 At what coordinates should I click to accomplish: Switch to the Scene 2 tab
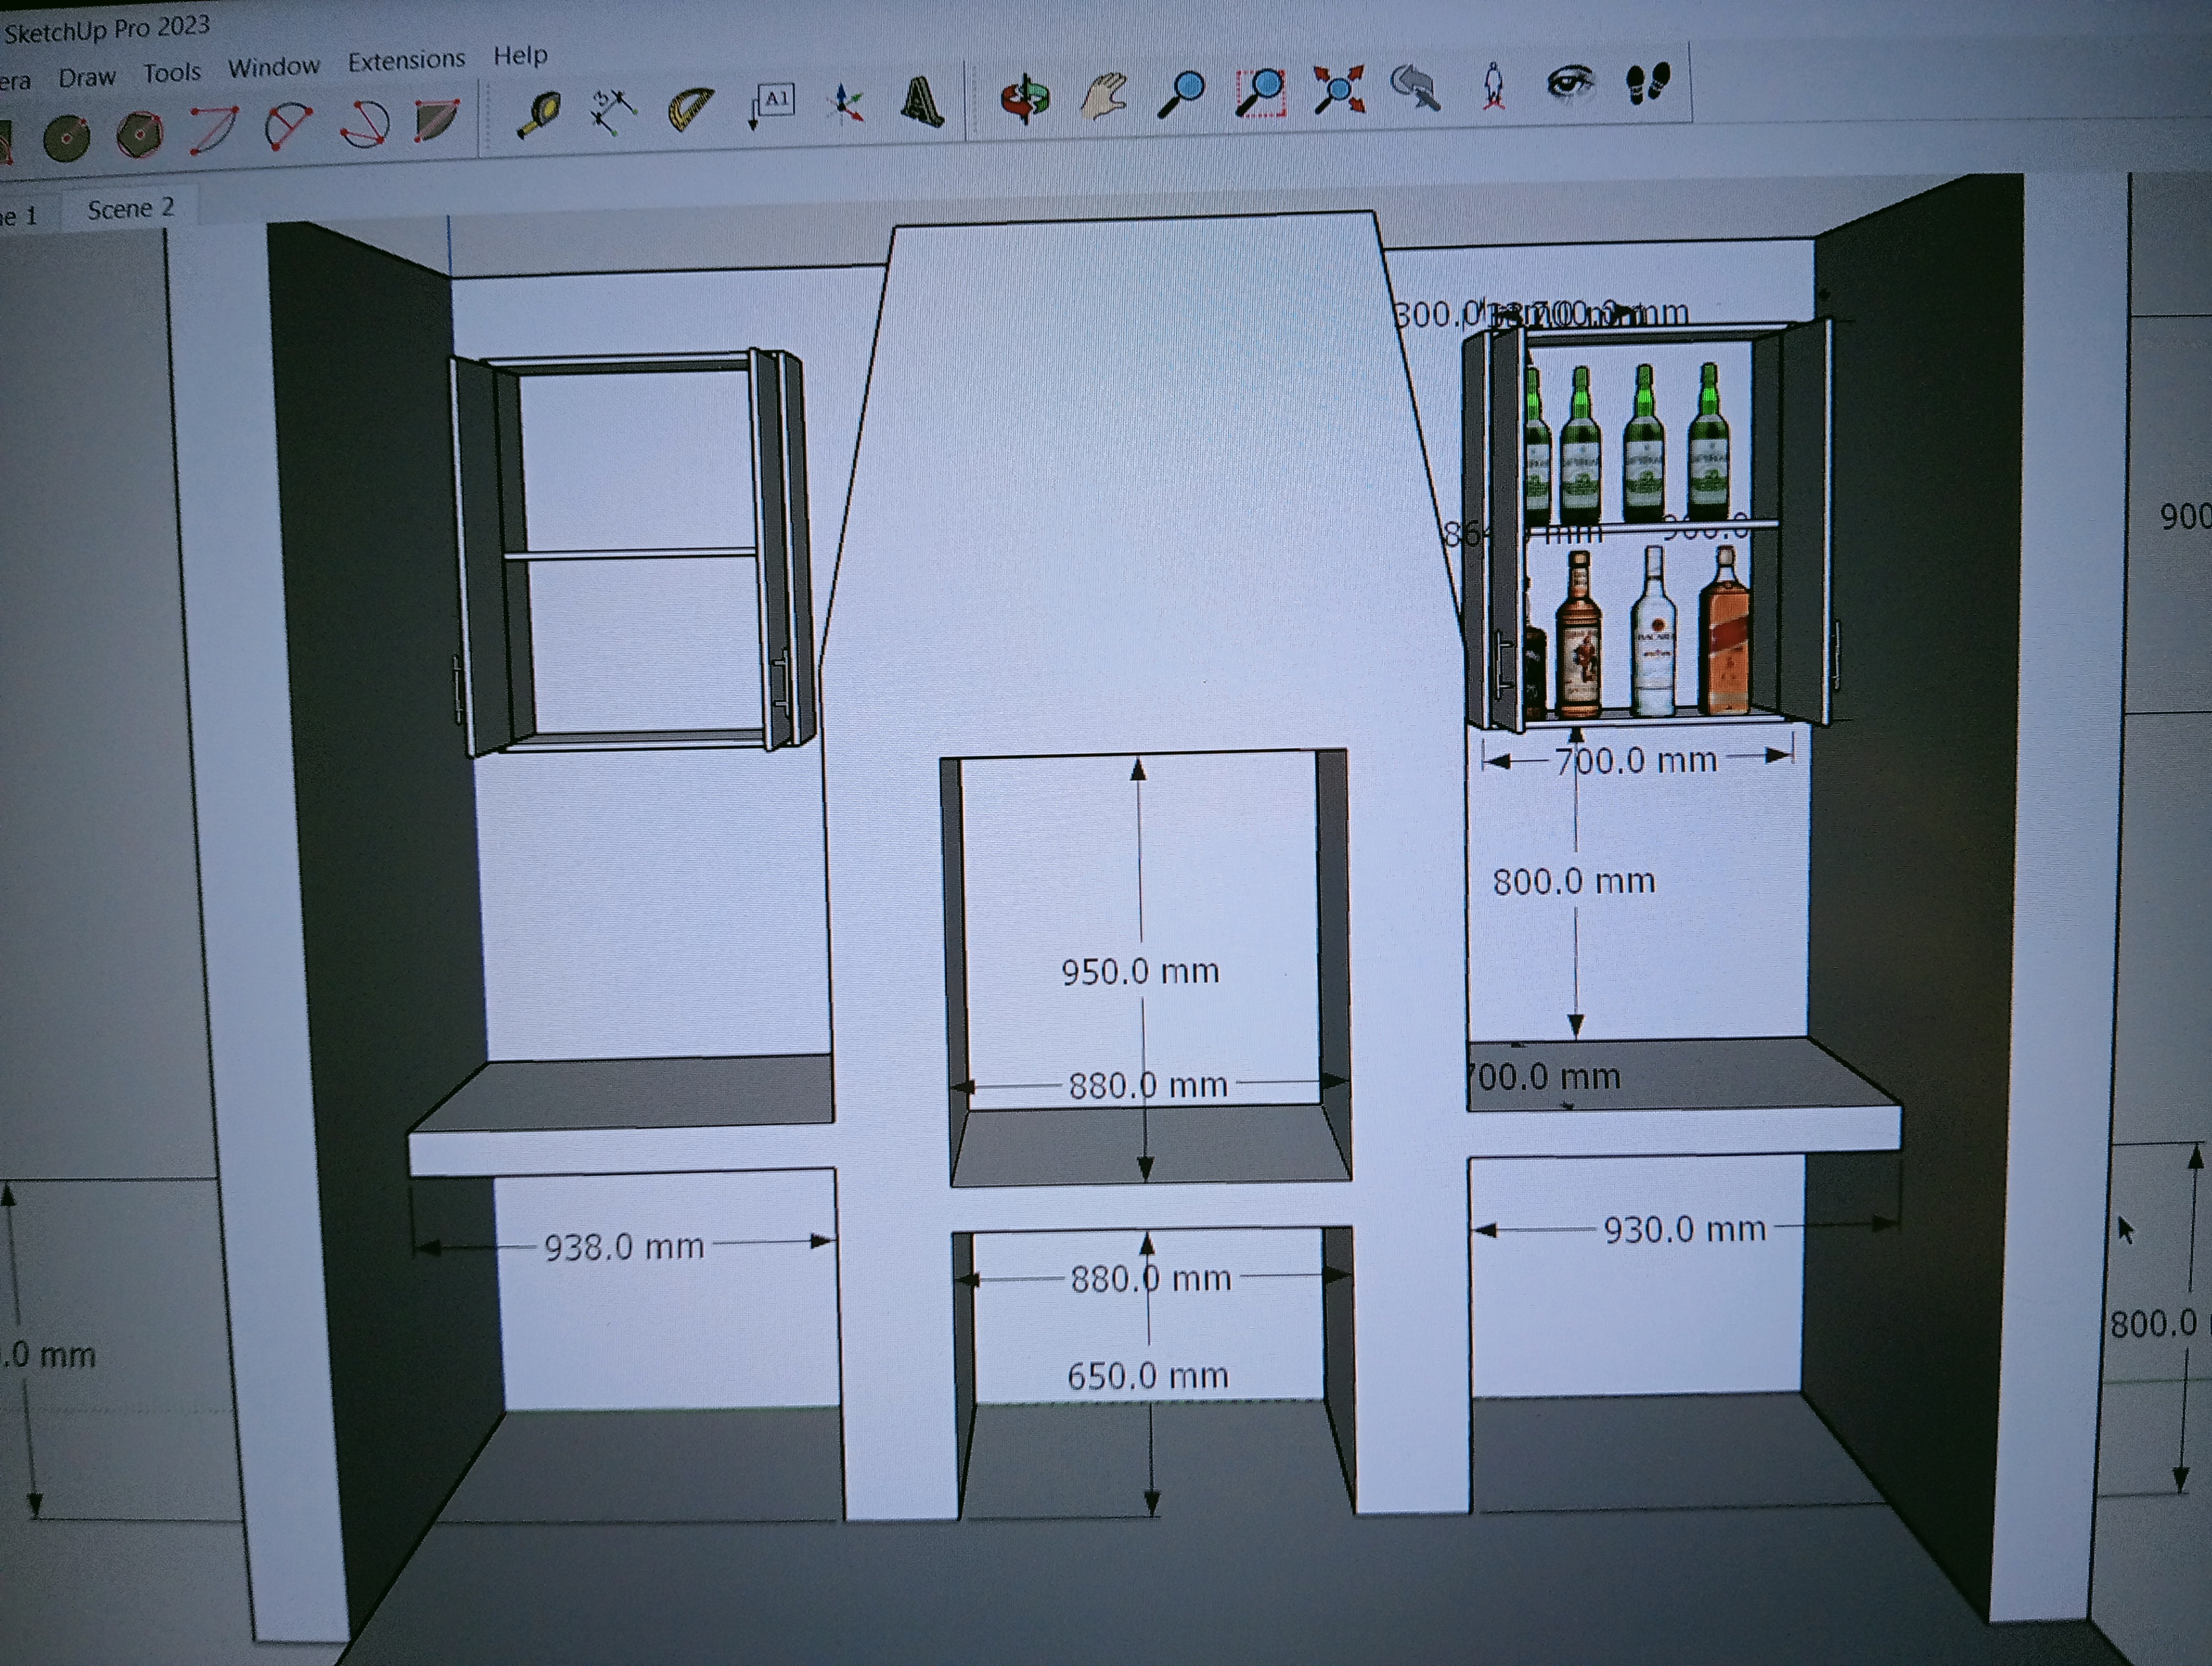point(130,209)
